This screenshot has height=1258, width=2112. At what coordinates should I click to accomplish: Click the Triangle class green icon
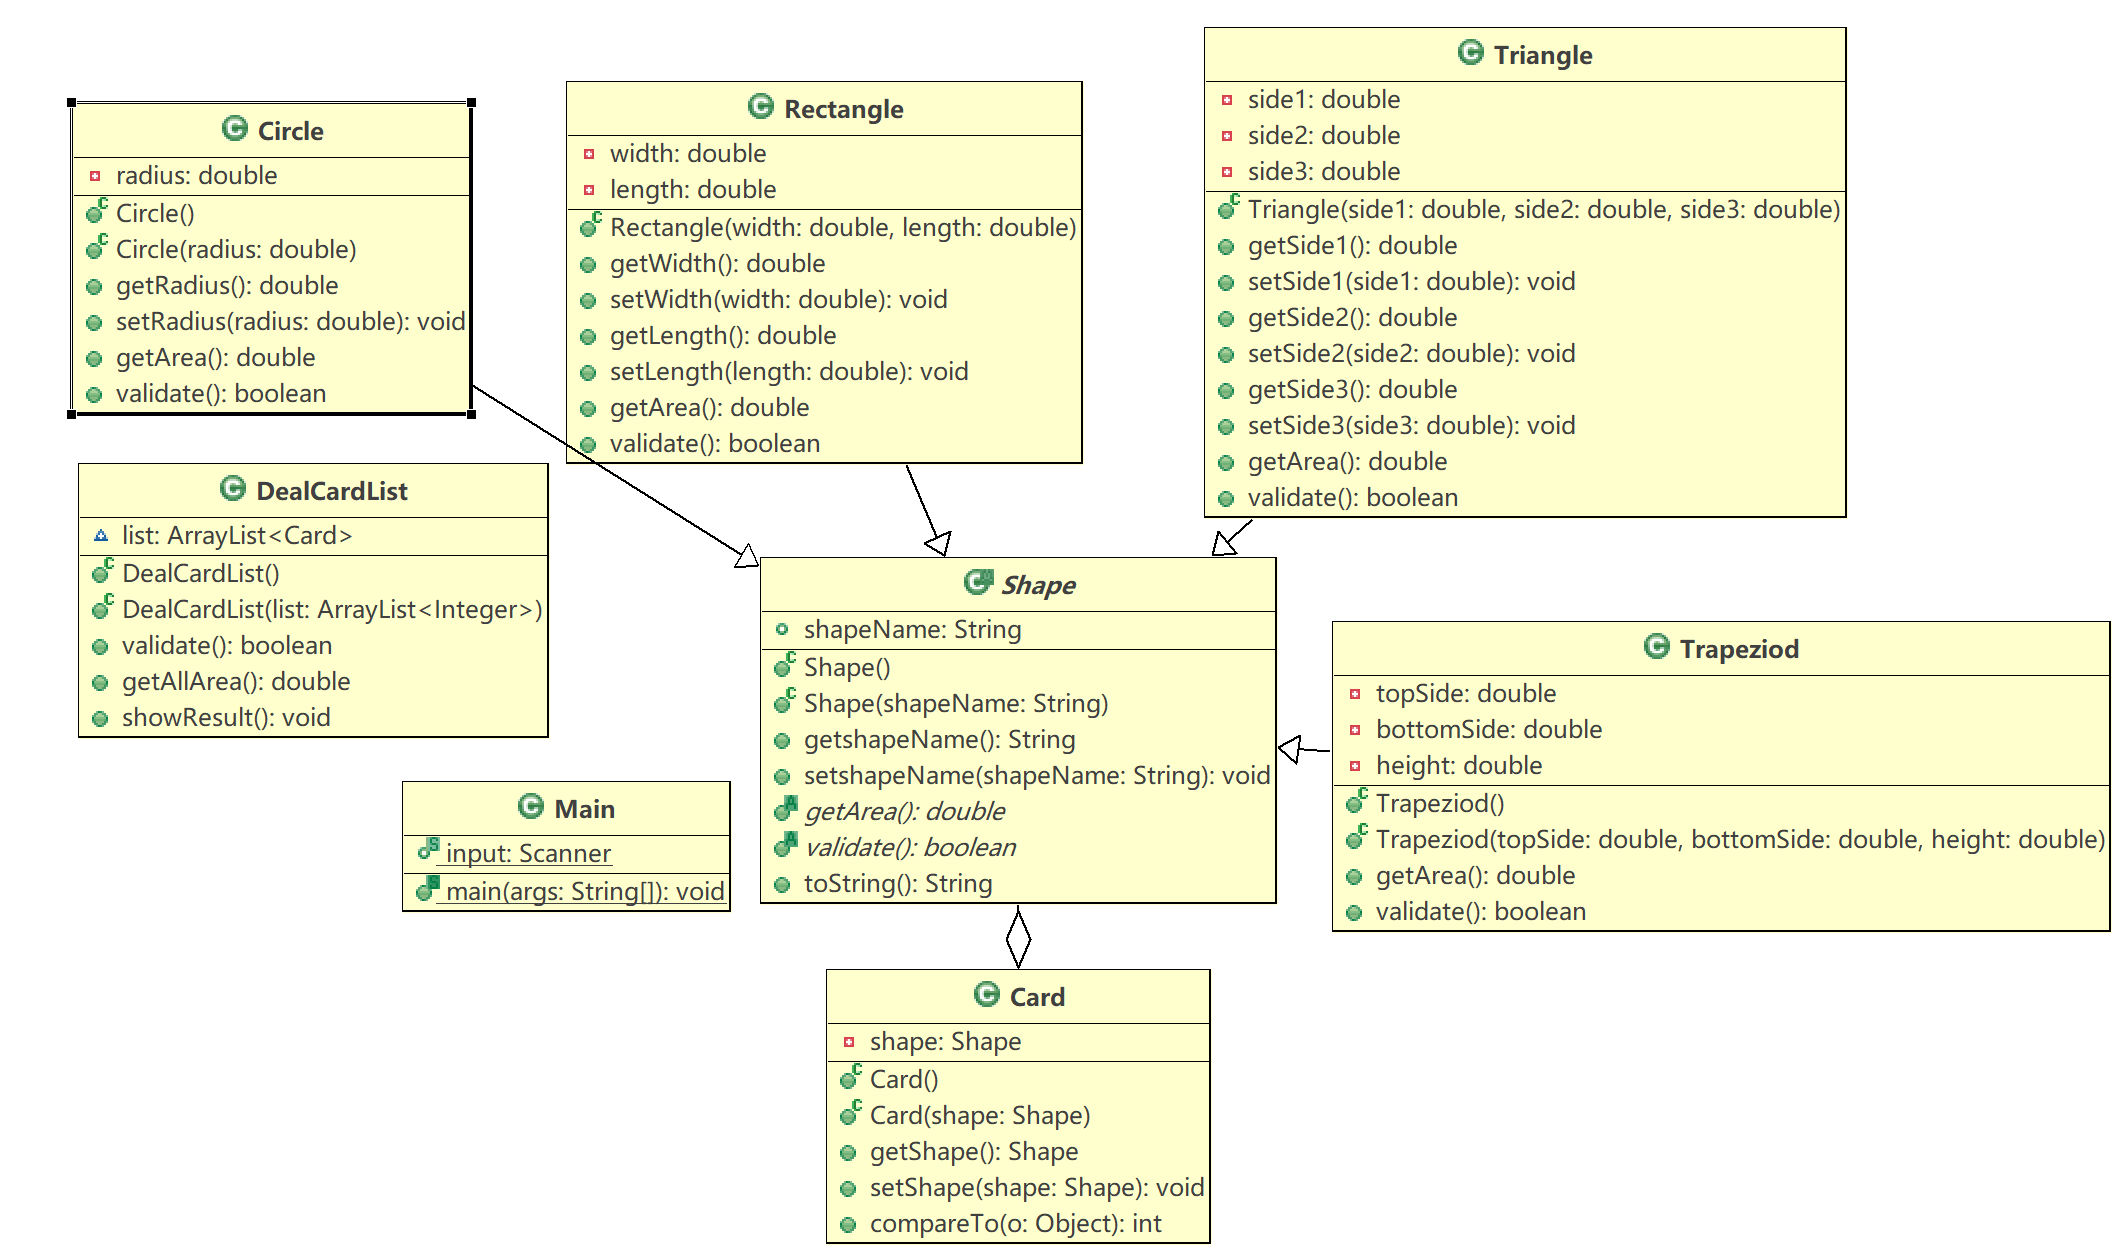[1470, 53]
